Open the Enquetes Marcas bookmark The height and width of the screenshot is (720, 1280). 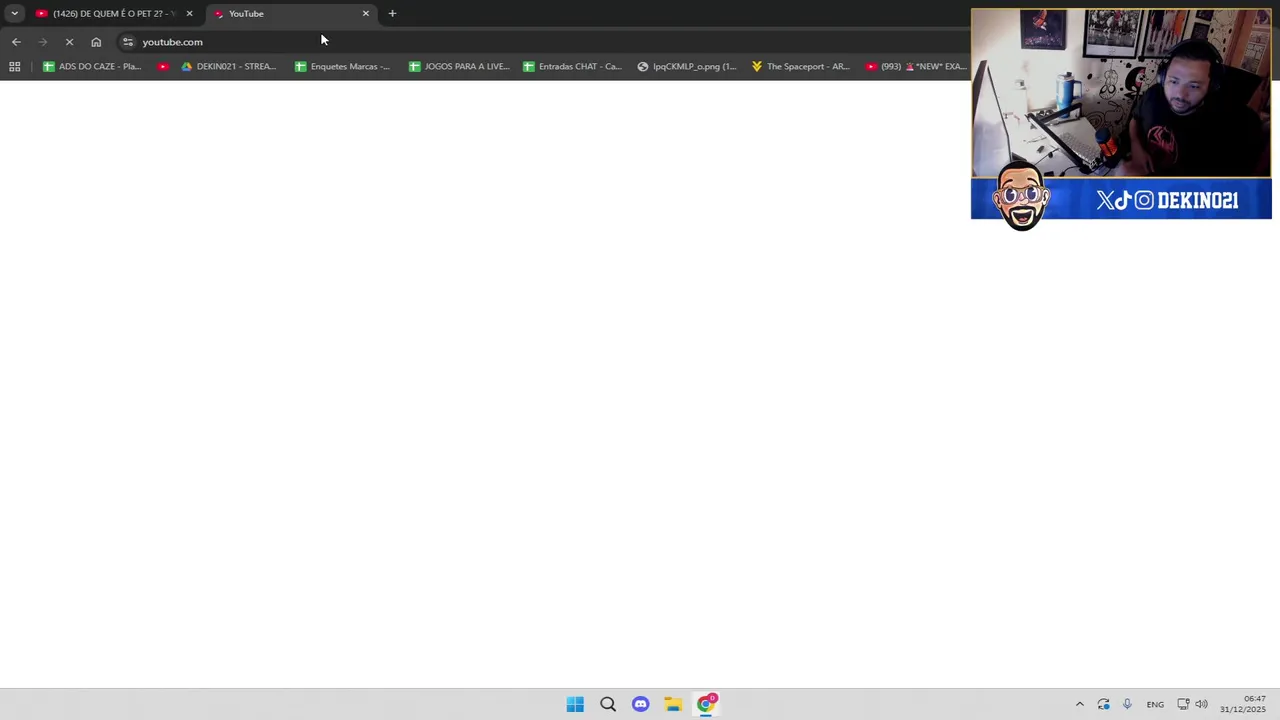pyautogui.click(x=342, y=67)
